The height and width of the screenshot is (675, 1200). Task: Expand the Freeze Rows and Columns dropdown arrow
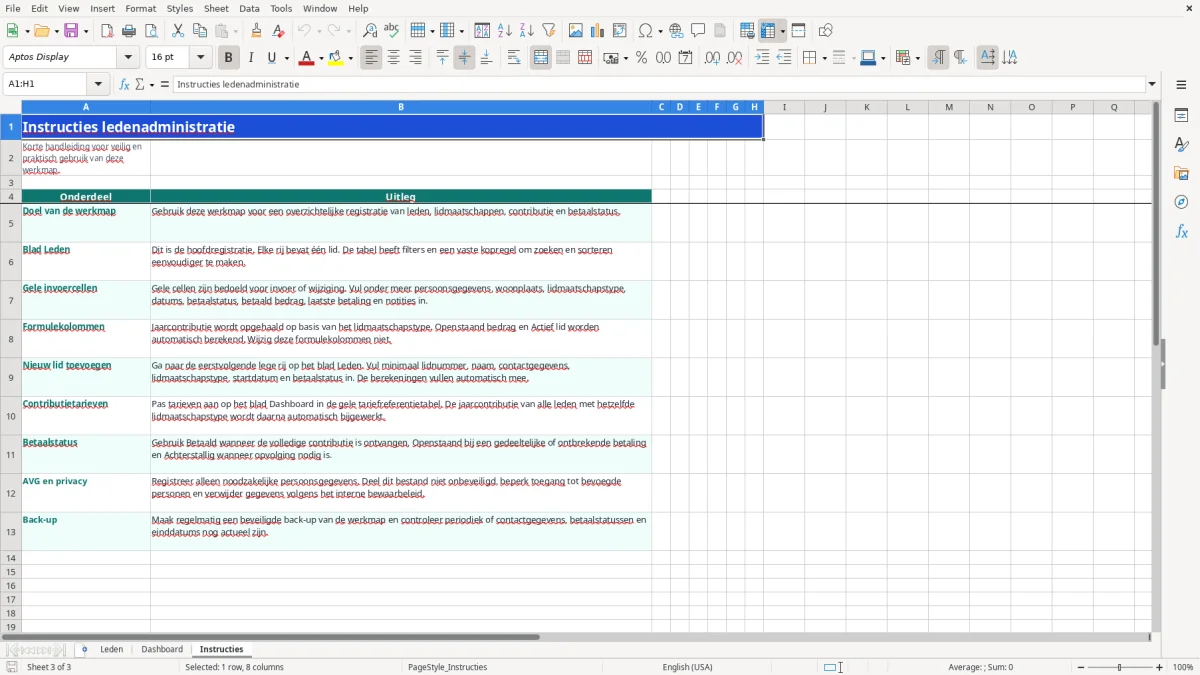(x=782, y=31)
